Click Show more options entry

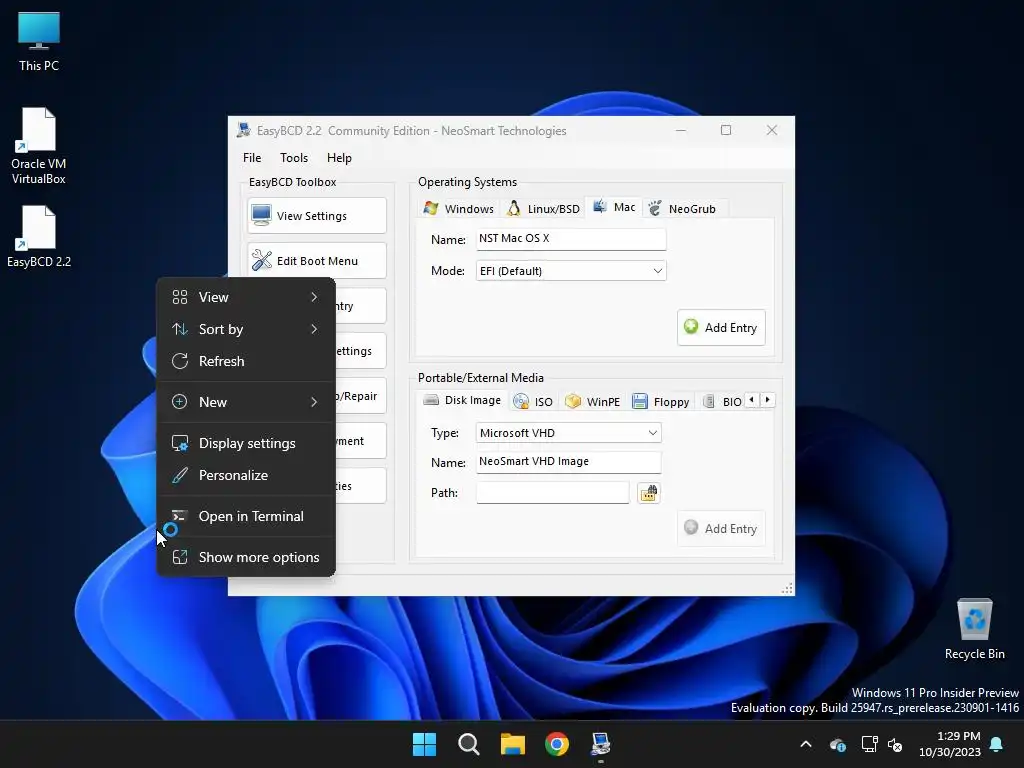click(x=246, y=557)
